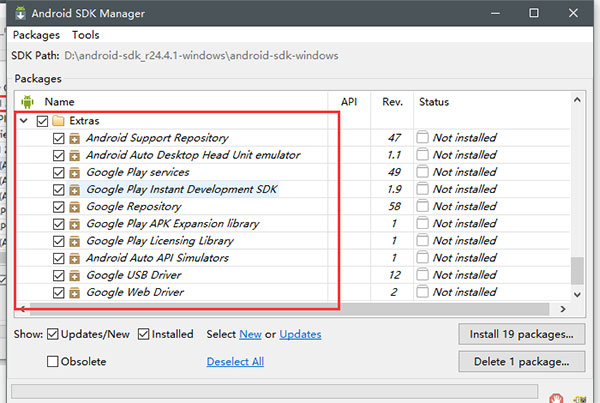The image size is (600, 403).
Task: Click the Extras folder icon
Action: pos(59,121)
